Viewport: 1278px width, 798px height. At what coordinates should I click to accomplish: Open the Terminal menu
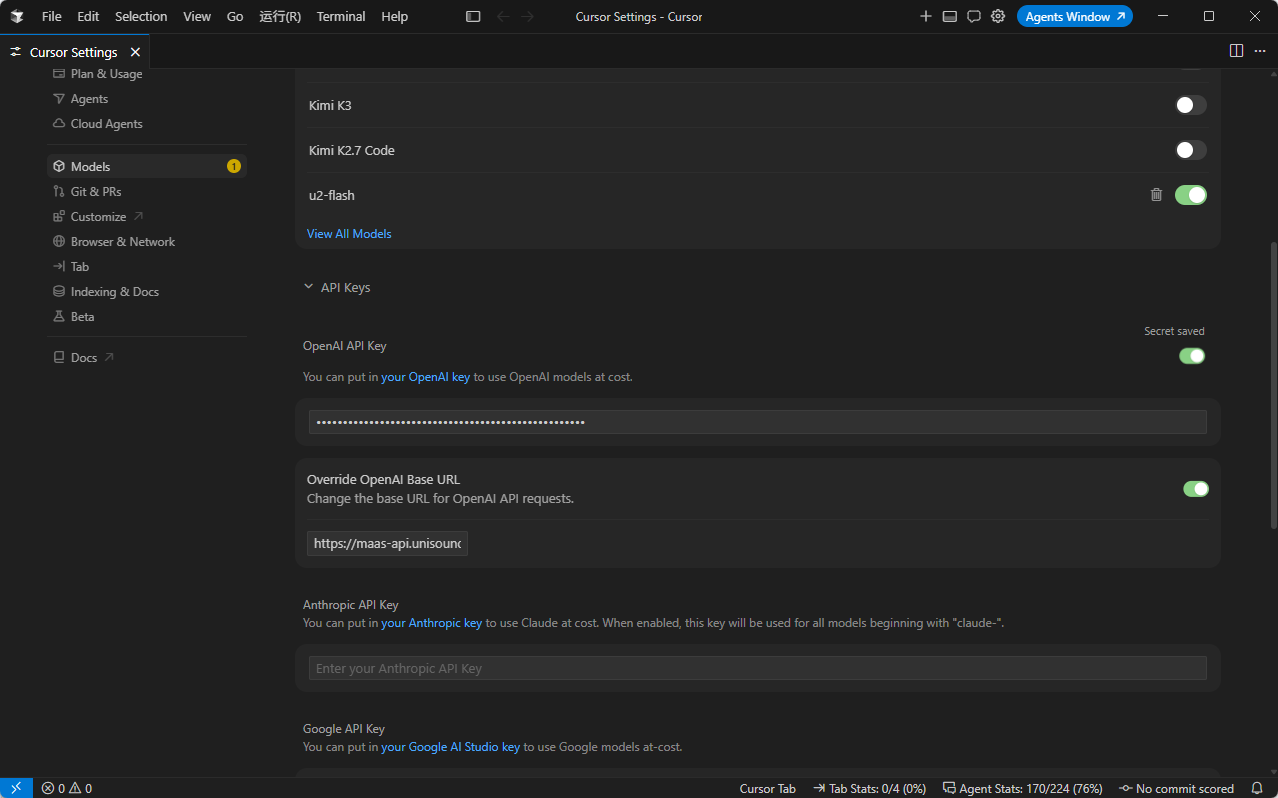click(341, 17)
